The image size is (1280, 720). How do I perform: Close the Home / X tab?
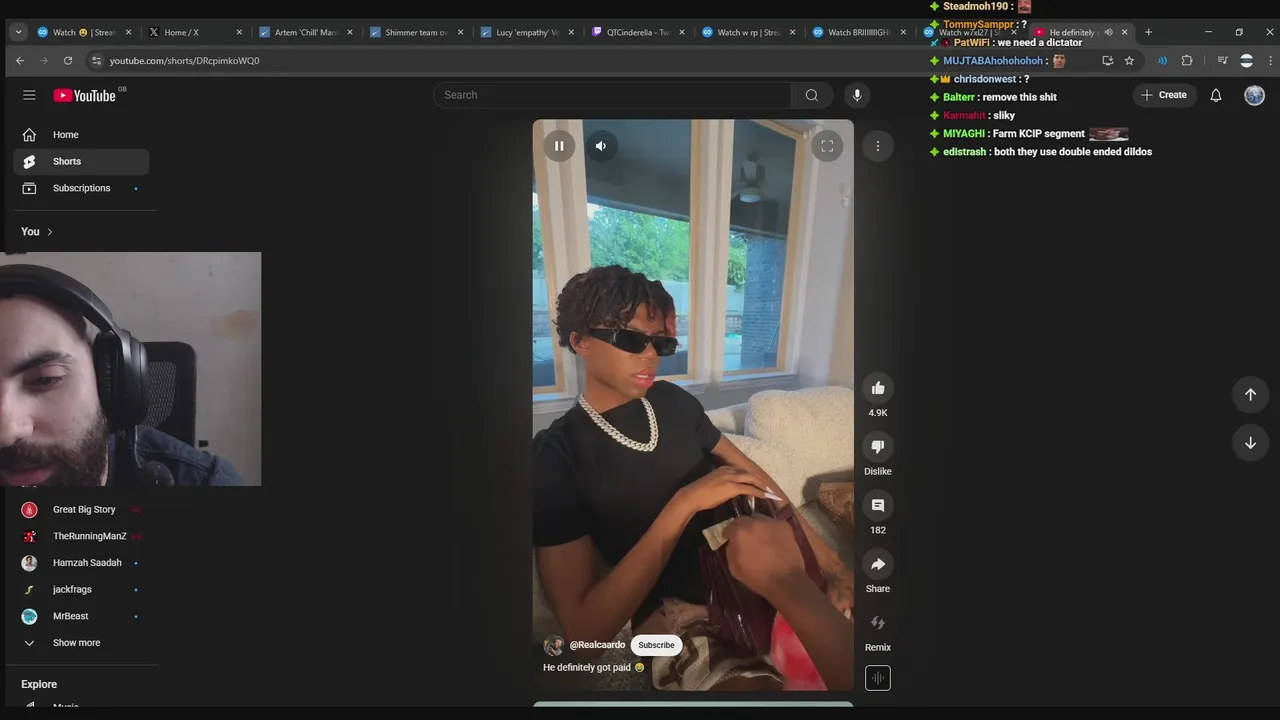click(x=239, y=32)
